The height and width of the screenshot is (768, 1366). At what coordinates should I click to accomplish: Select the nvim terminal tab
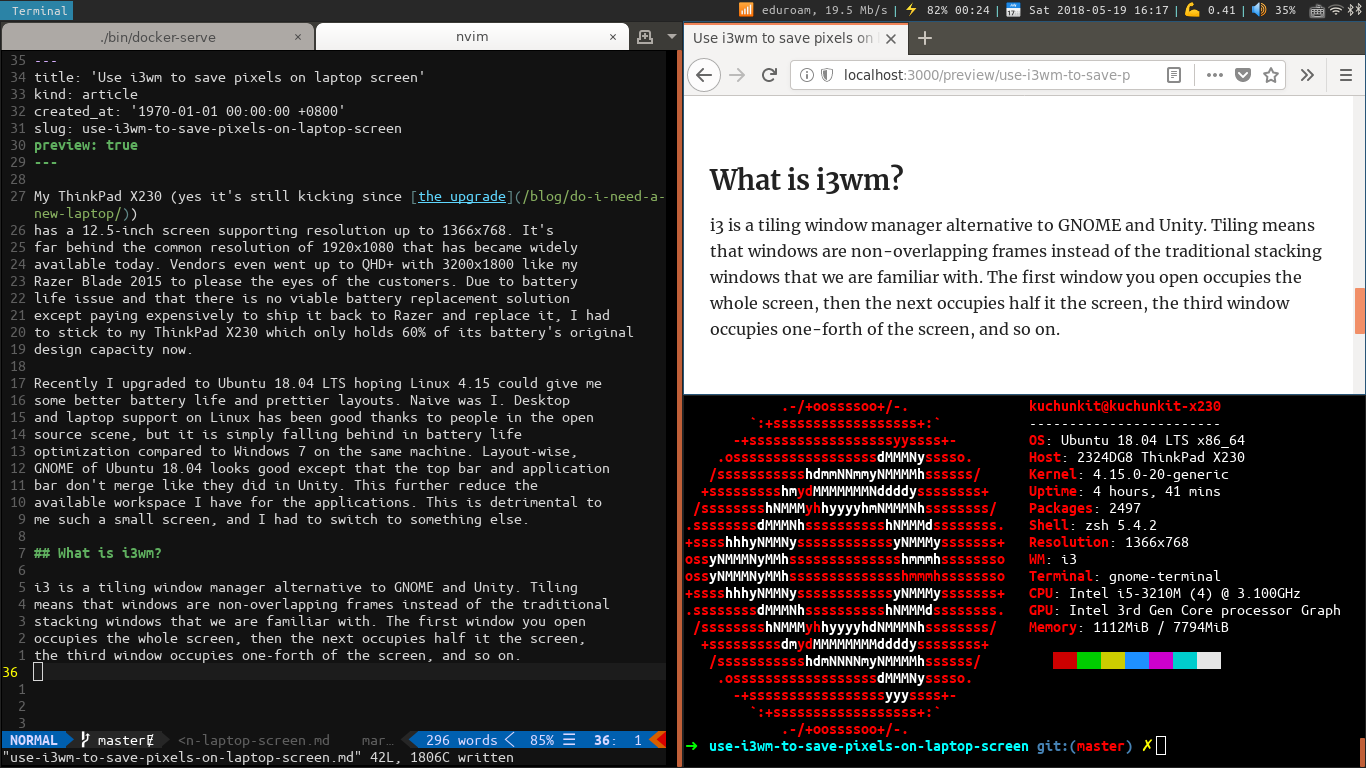coord(472,38)
